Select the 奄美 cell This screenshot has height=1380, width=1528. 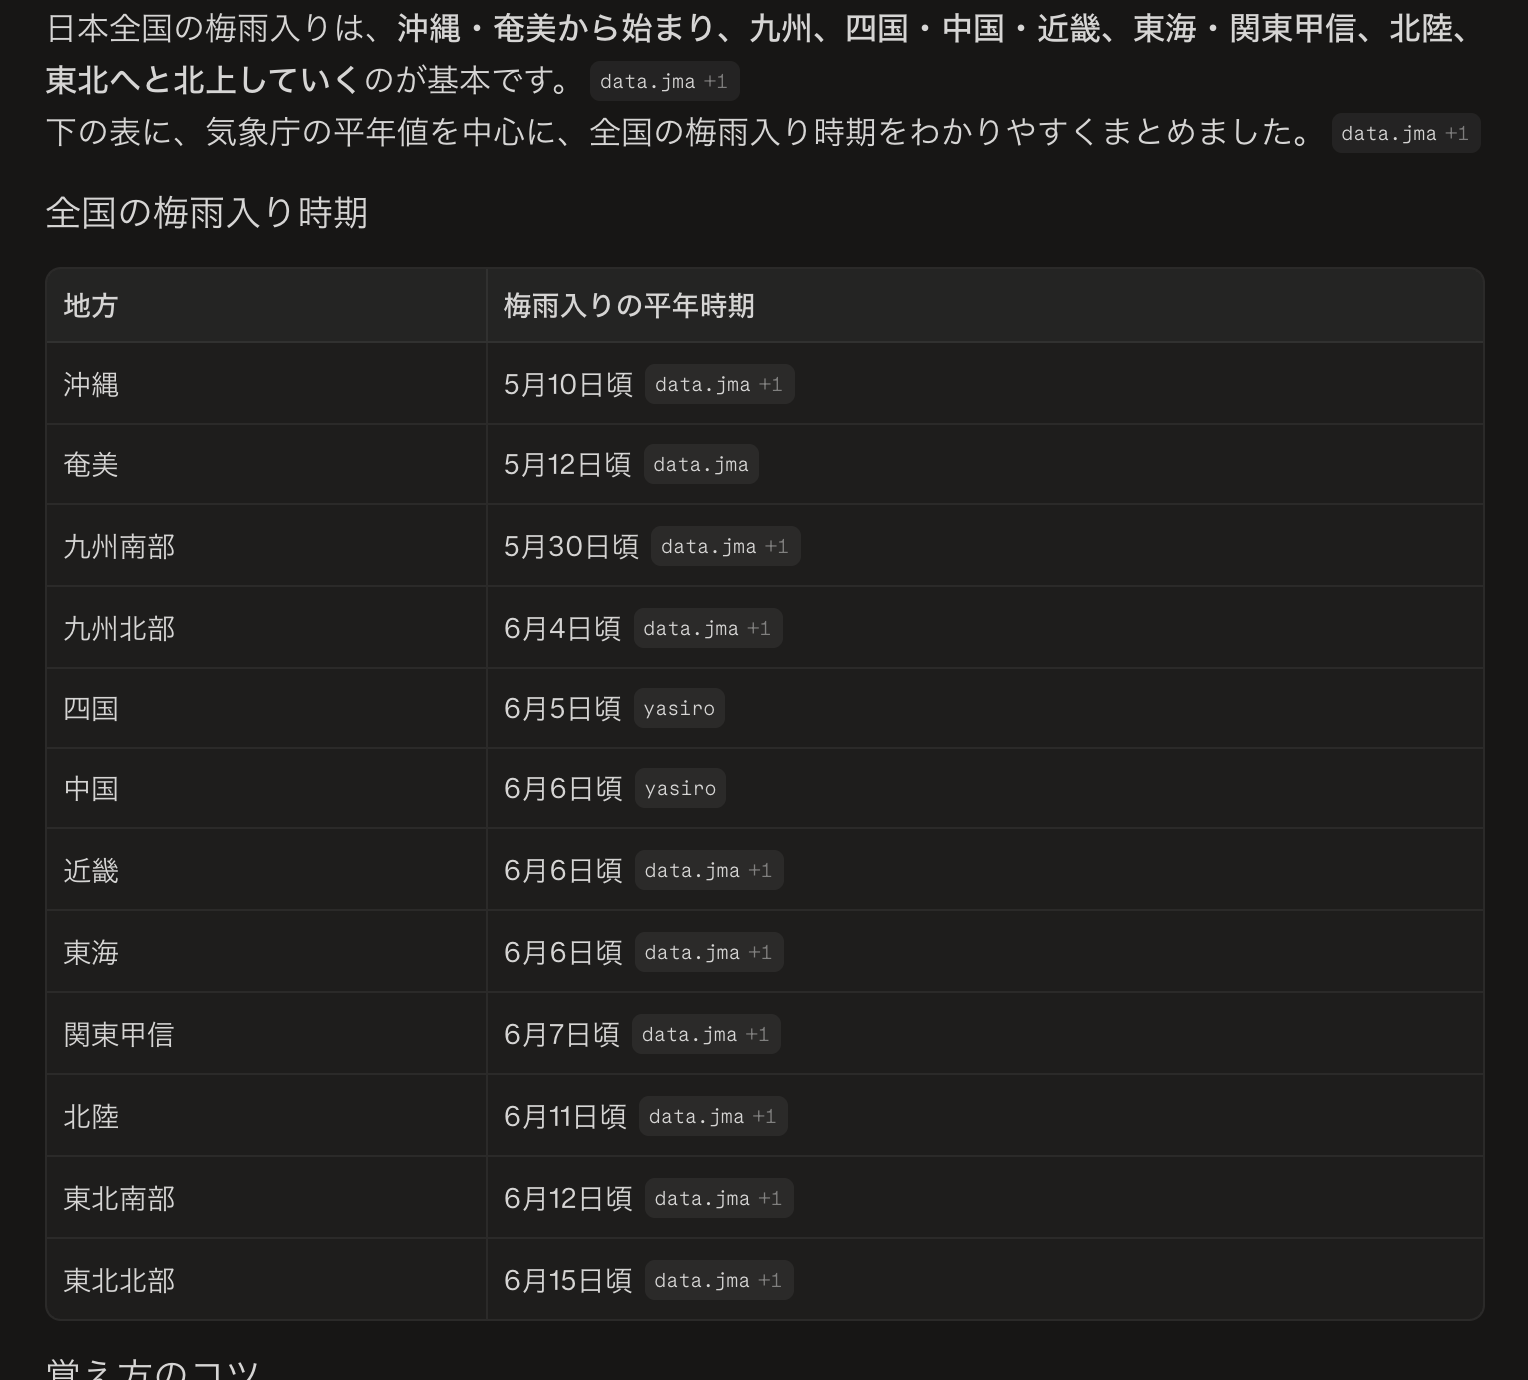click(266, 464)
